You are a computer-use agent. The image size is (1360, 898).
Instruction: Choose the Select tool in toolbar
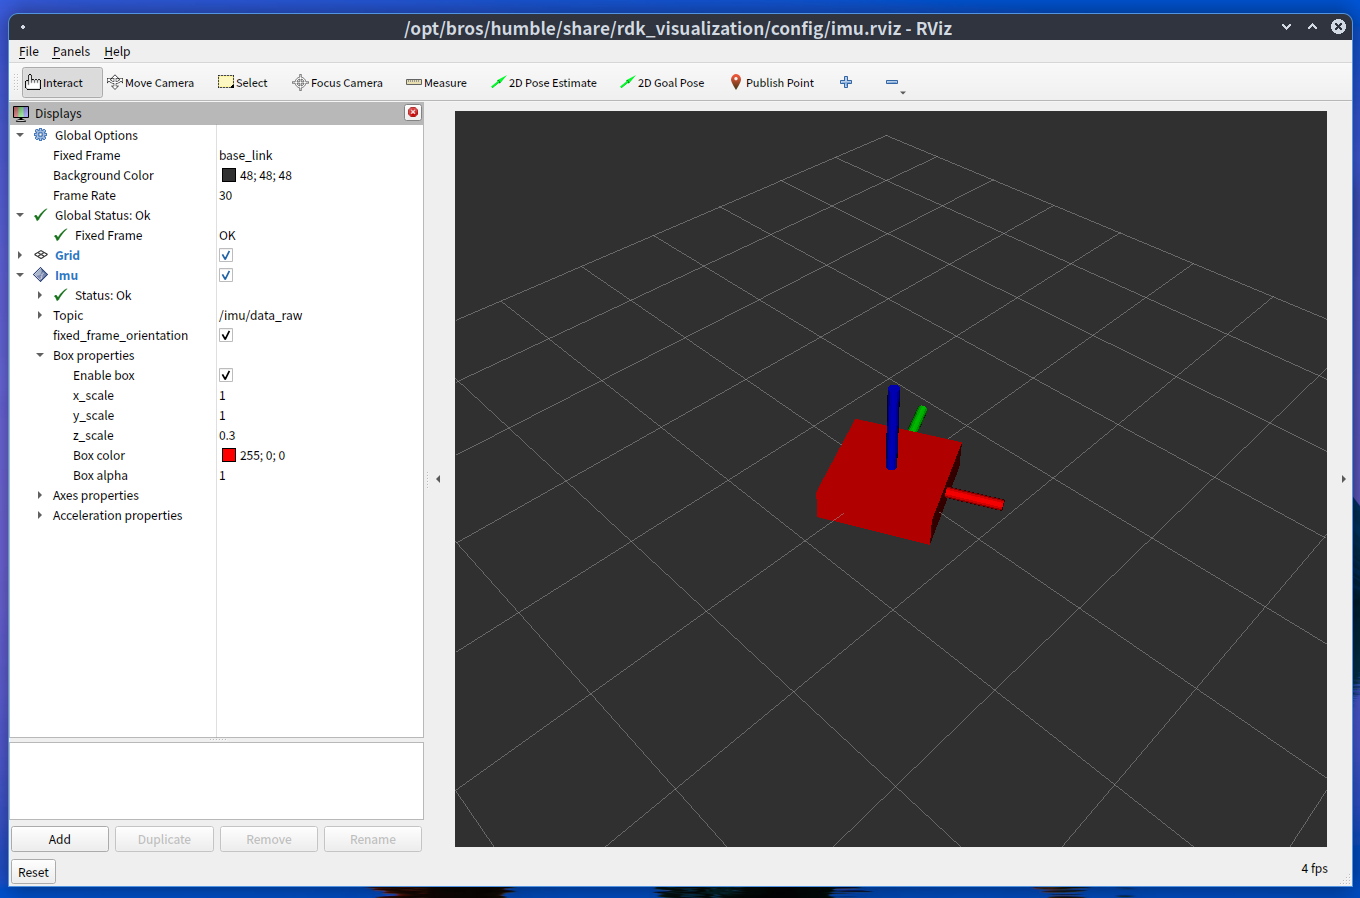click(243, 83)
